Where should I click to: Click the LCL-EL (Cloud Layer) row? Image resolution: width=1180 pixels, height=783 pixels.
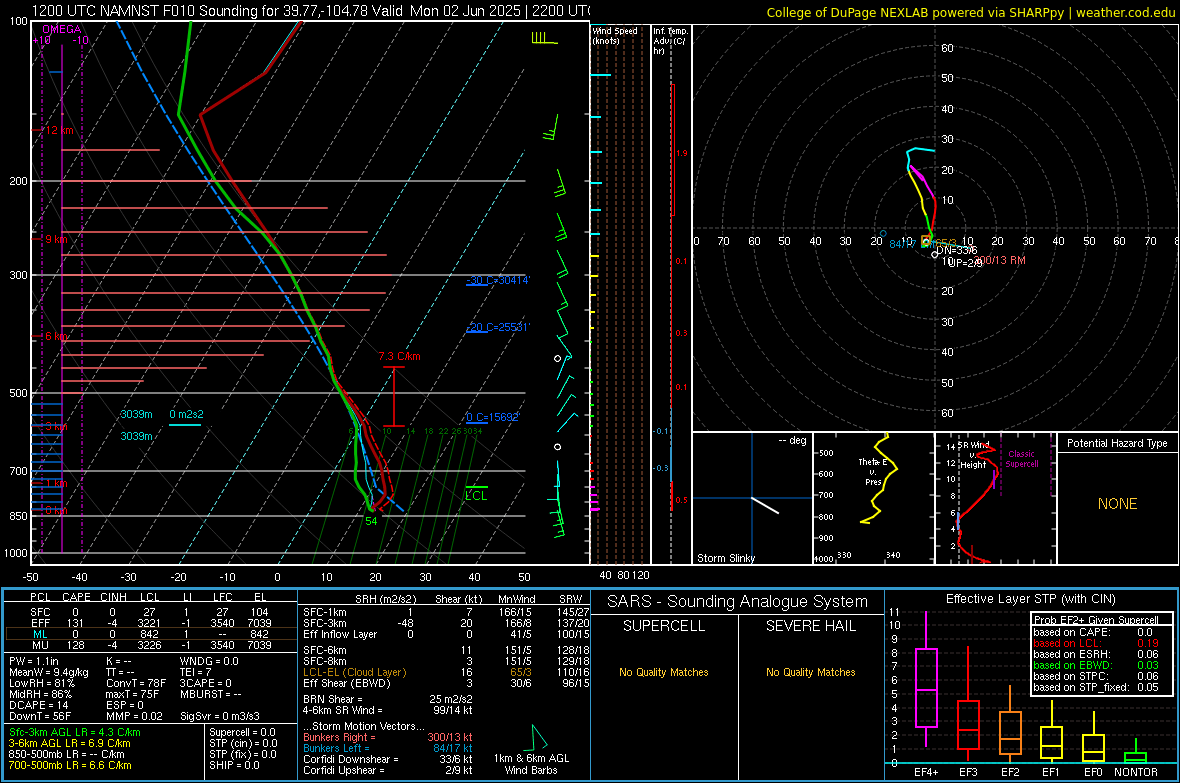[445, 672]
